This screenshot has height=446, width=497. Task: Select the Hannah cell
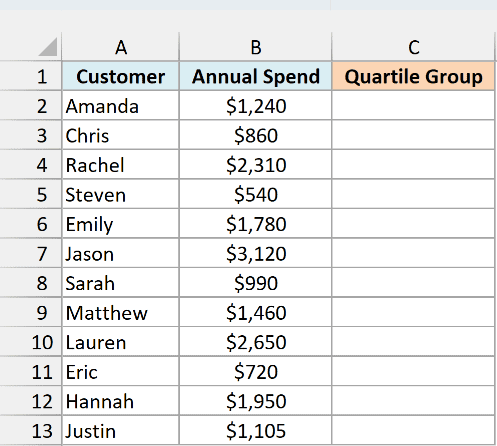tap(120, 401)
